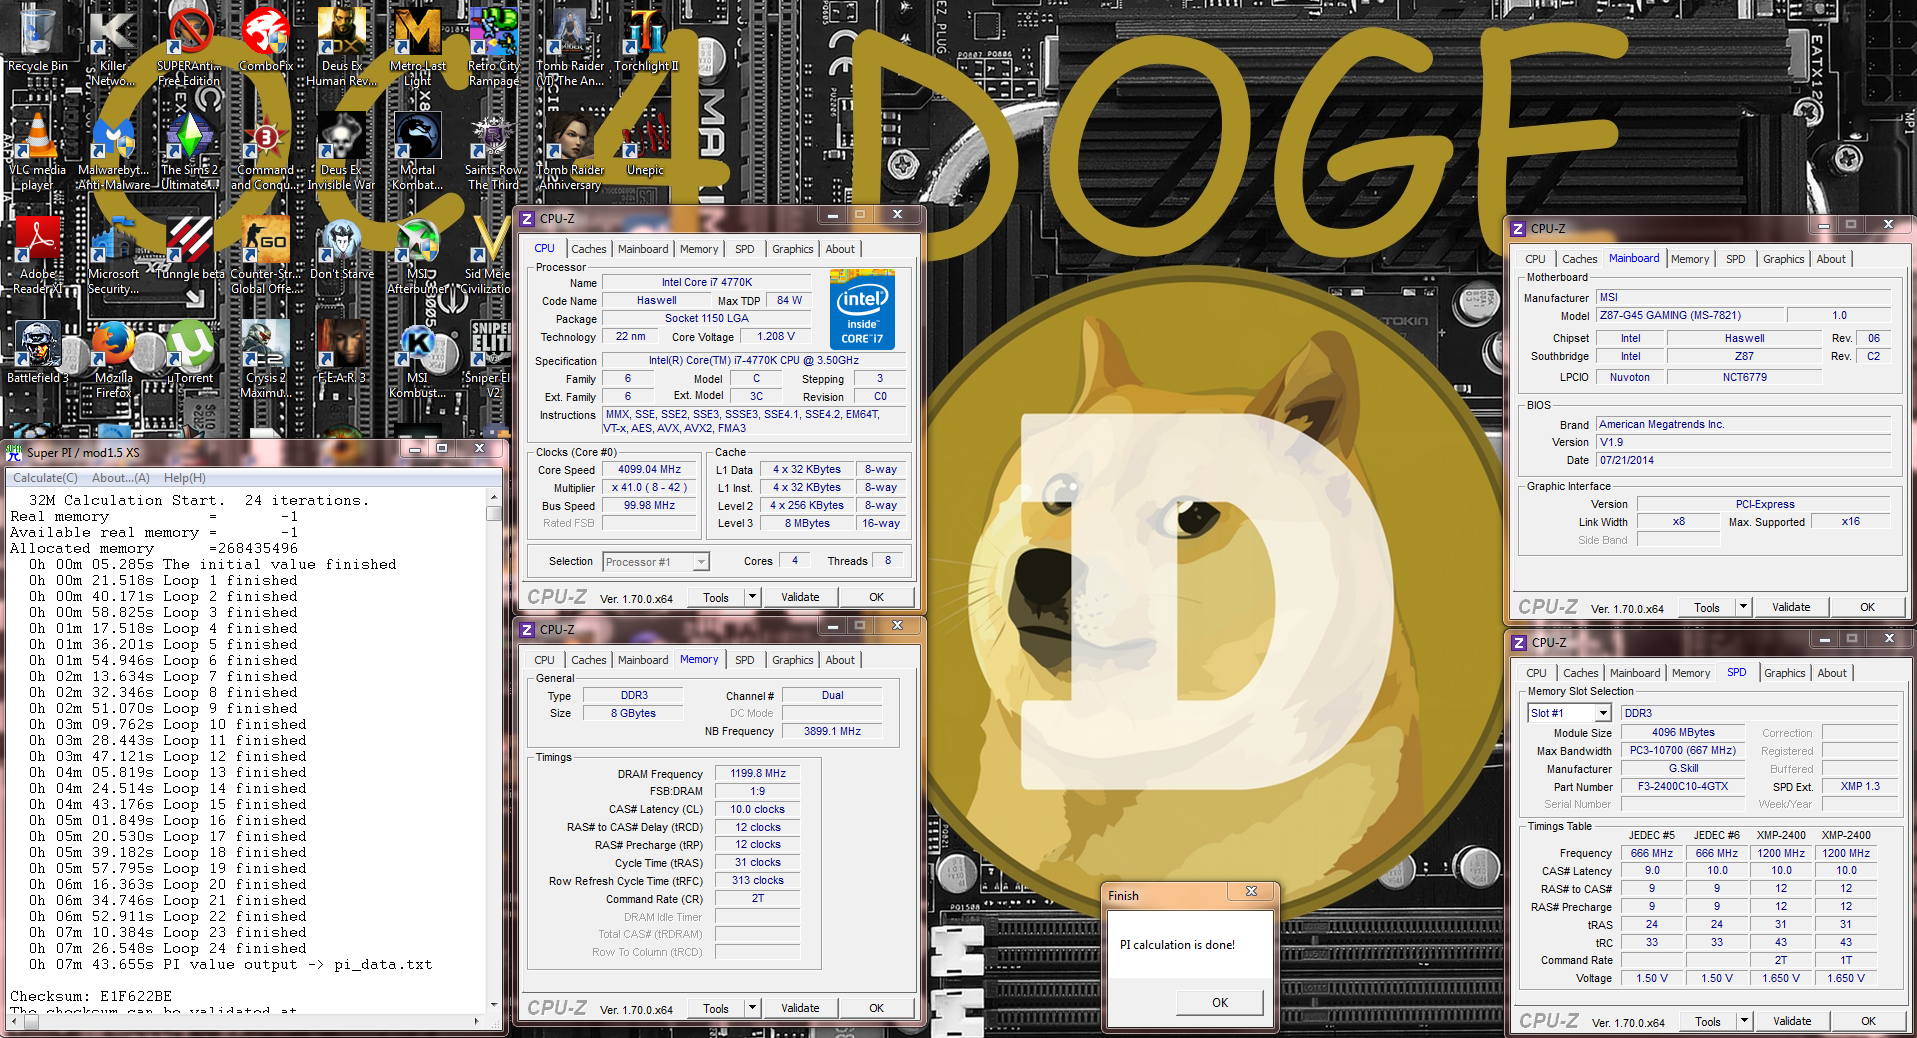Image resolution: width=1917 pixels, height=1038 pixels.
Task: Click the Checksum: E1F622BE line
Action: coord(91,996)
